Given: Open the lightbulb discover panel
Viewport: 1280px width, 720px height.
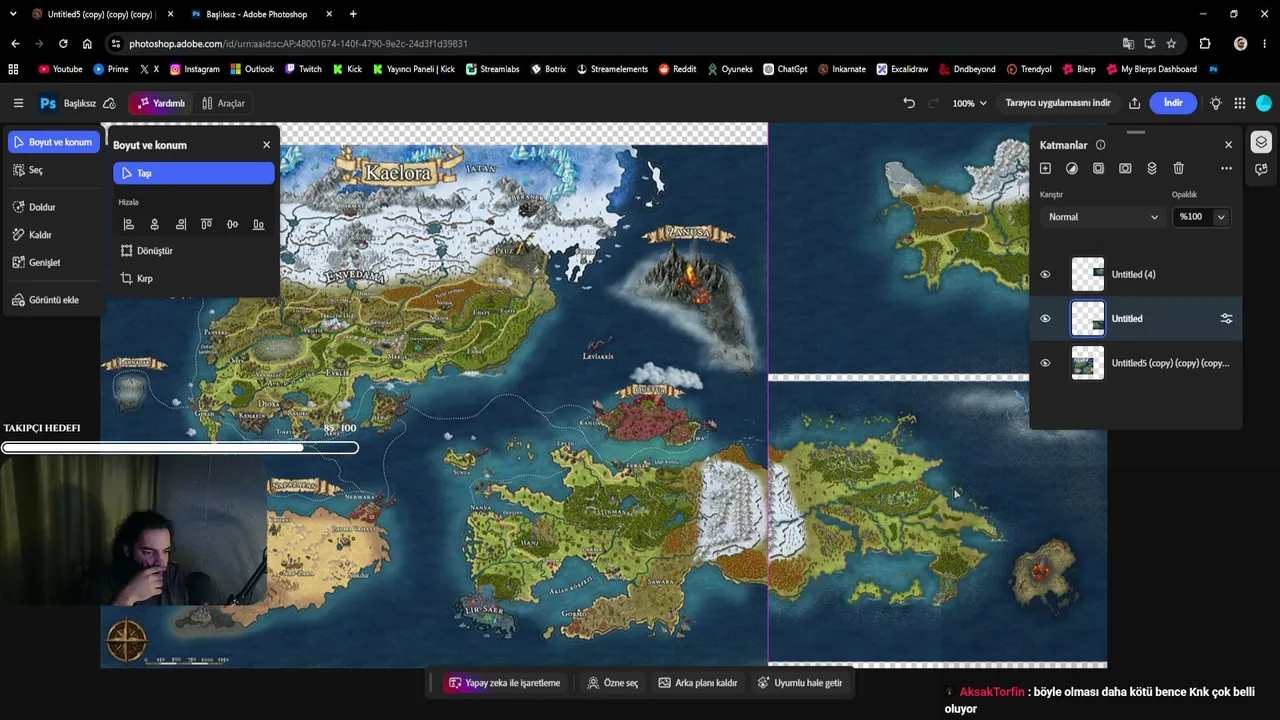Looking at the screenshot, I should pyautogui.click(x=1216, y=103).
